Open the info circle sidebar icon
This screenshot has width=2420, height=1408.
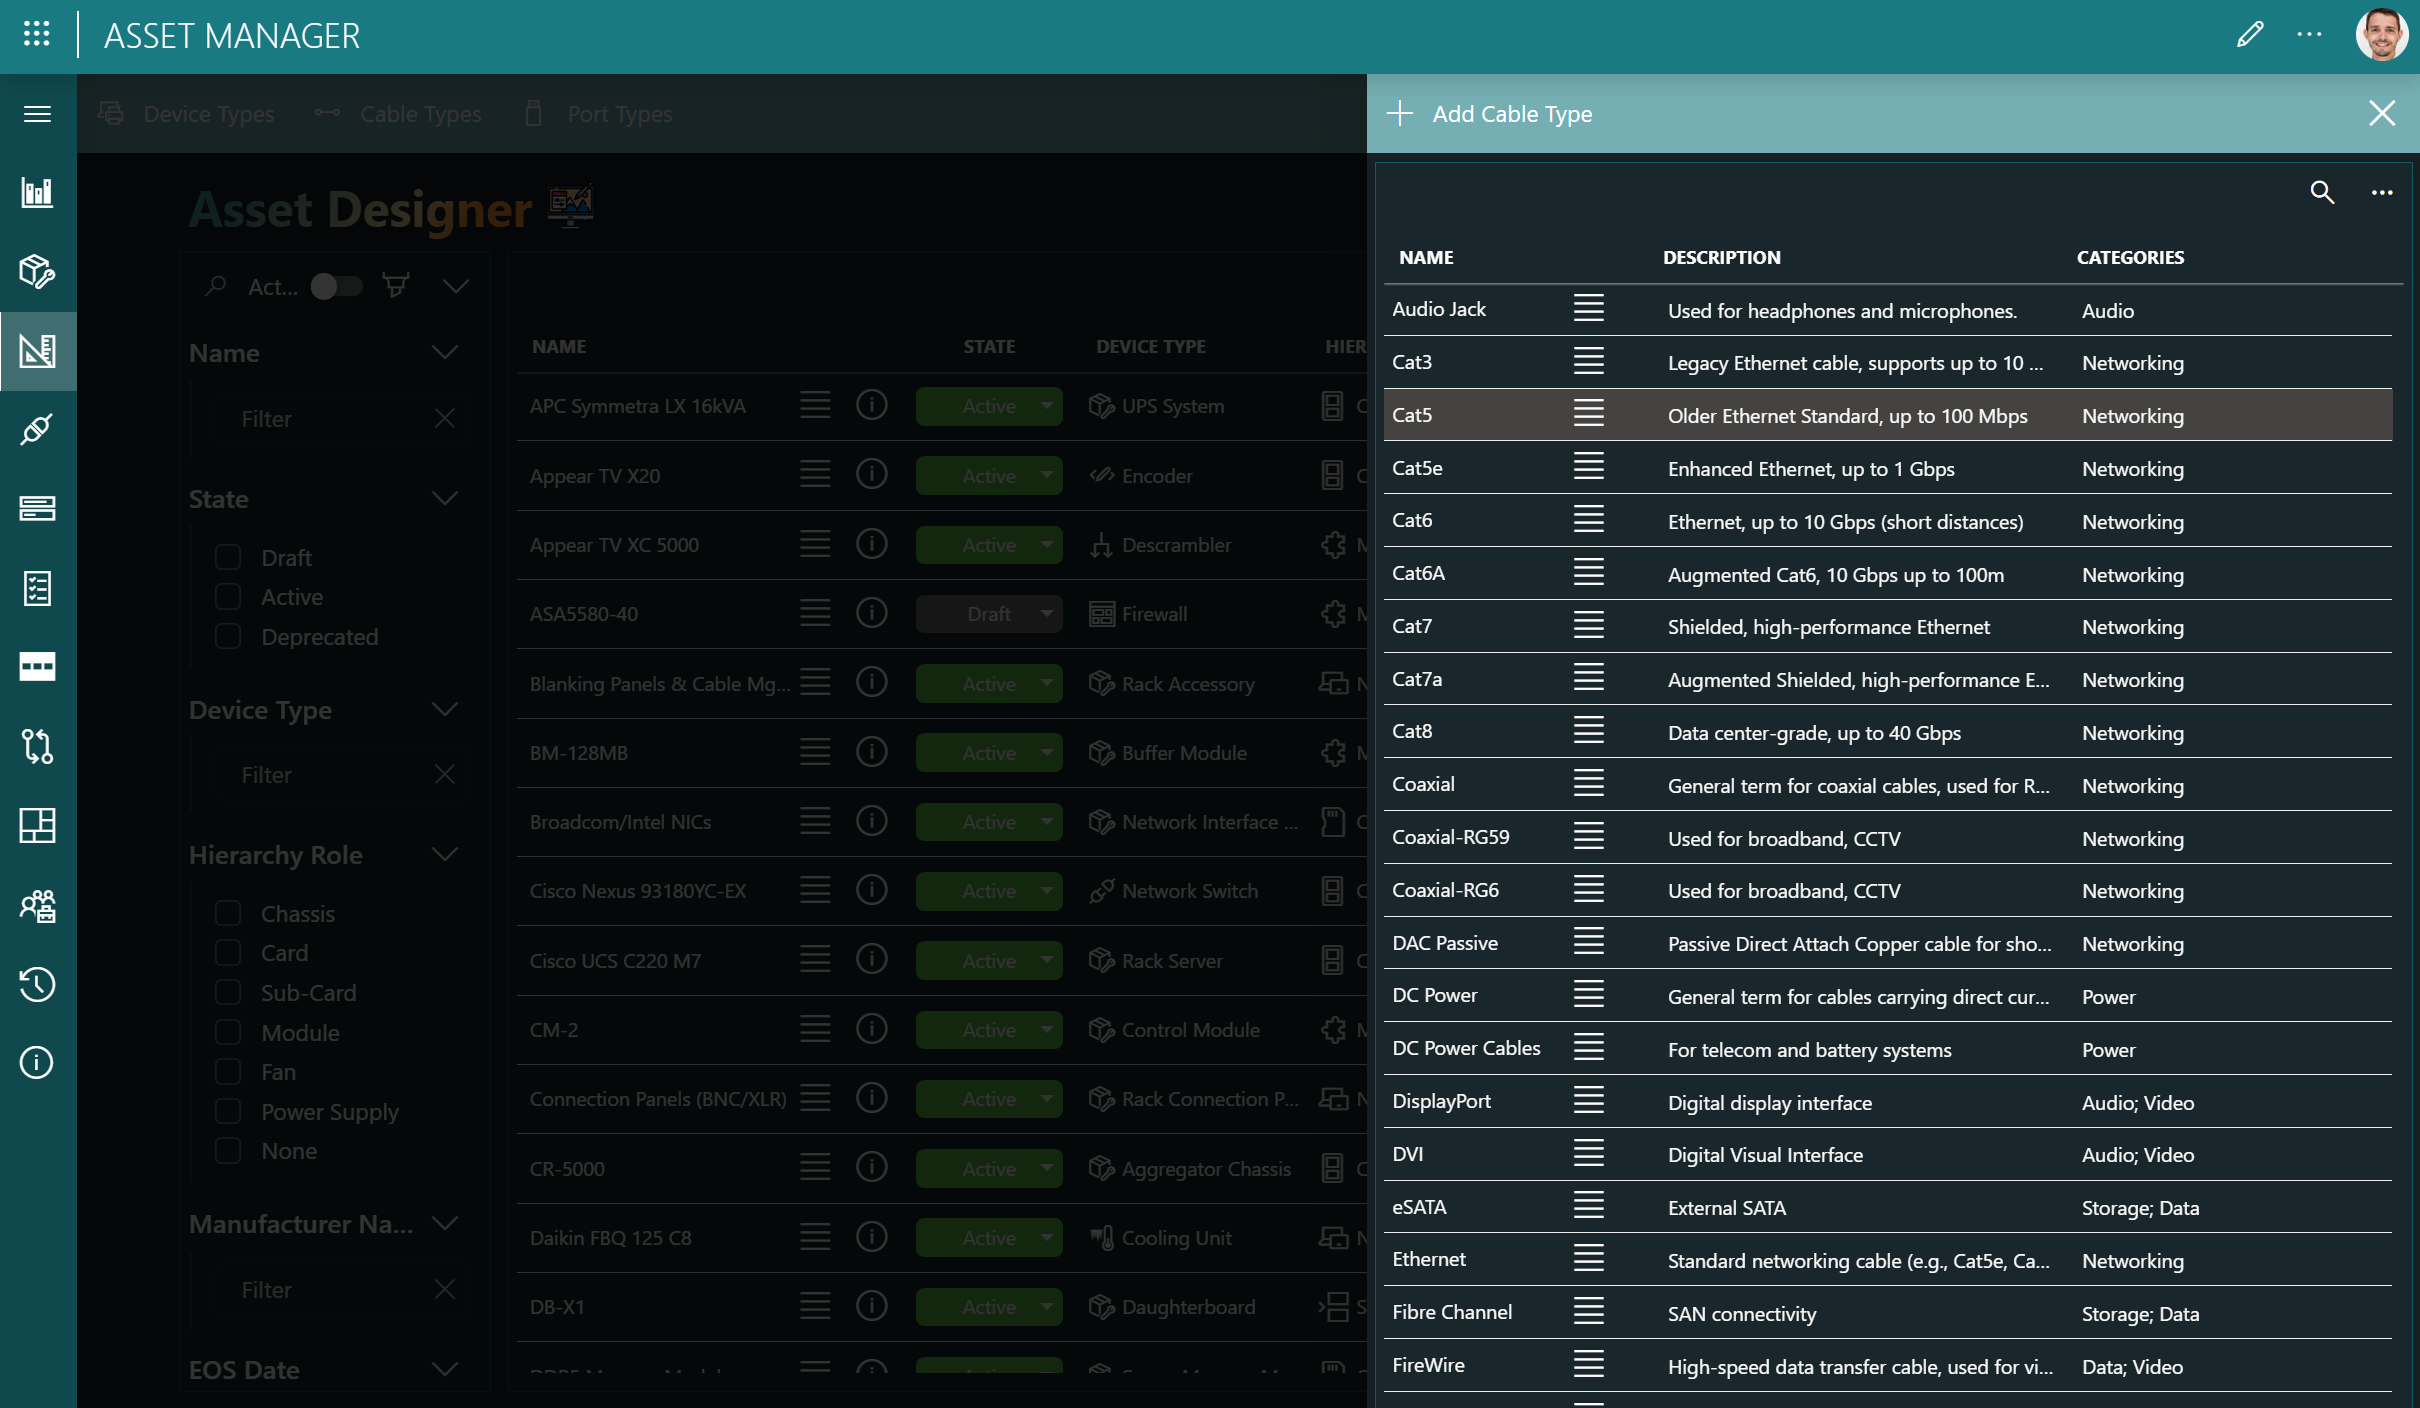click(x=37, y=1062)
